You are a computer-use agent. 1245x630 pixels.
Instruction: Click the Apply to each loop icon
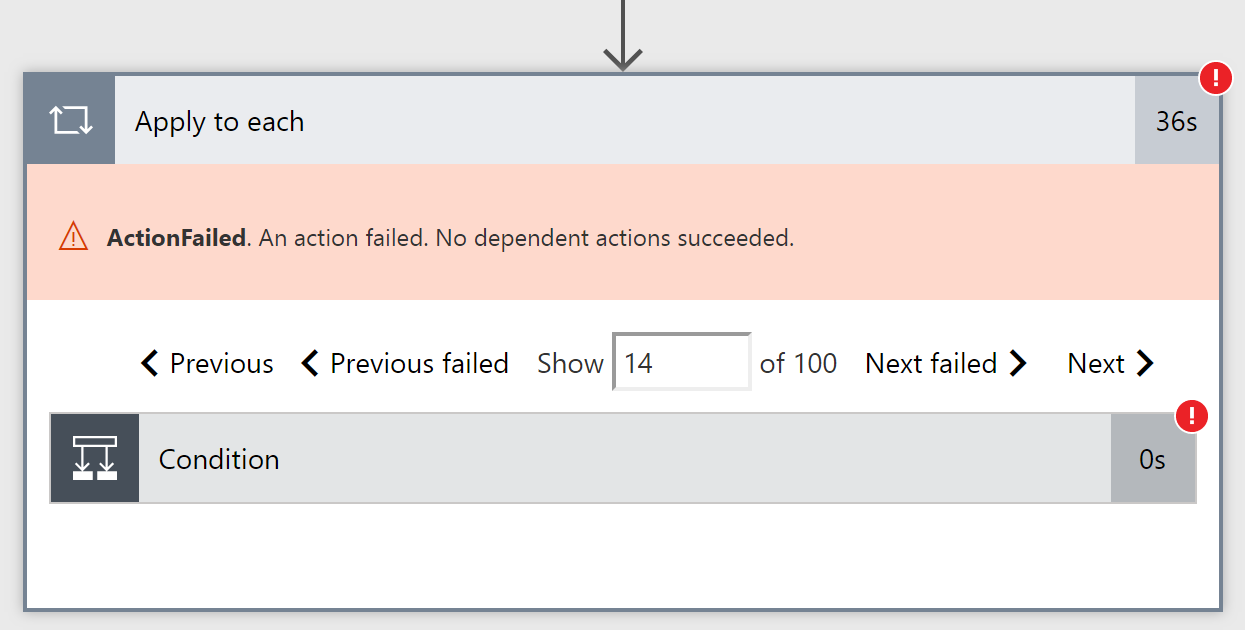click(71, 121)
